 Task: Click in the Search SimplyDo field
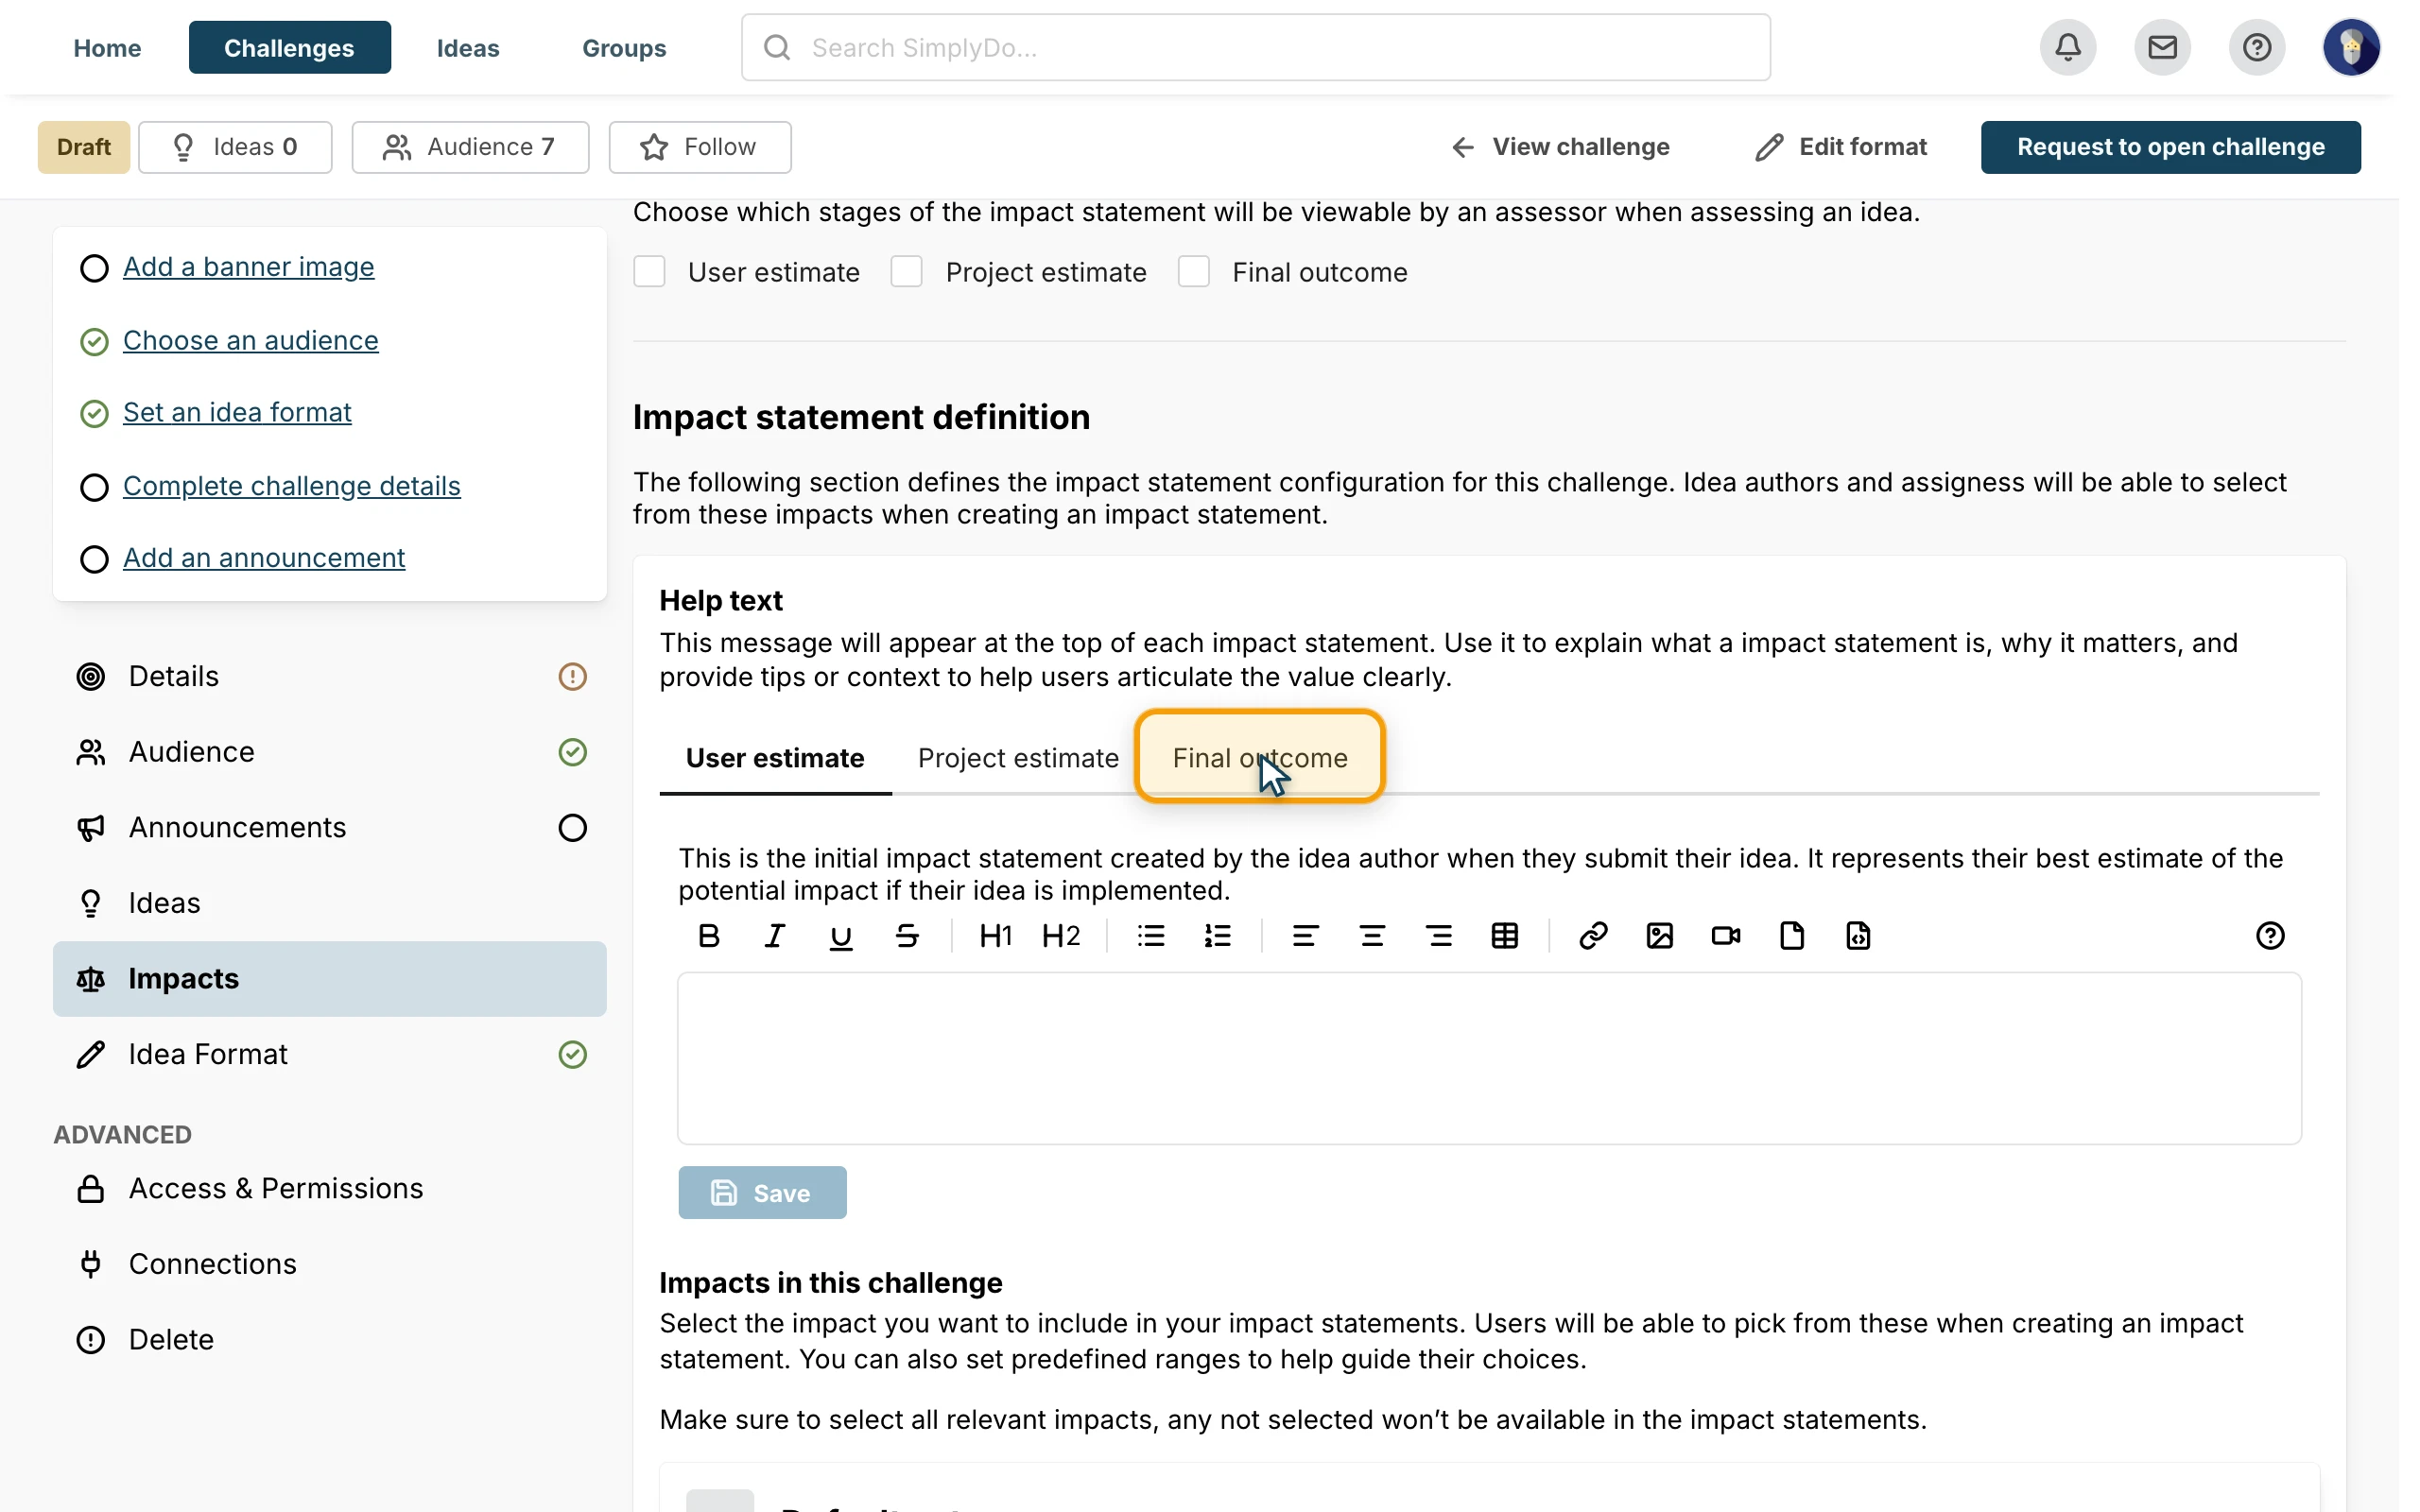pyautogui.click(x=1256, y=47)
